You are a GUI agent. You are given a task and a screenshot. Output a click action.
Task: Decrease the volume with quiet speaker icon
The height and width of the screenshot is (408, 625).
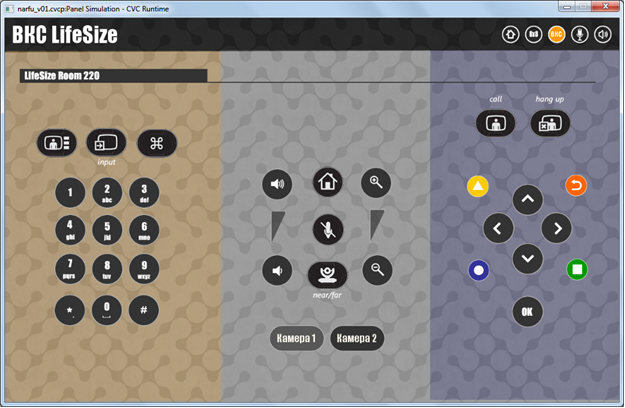tap(277, 271)
